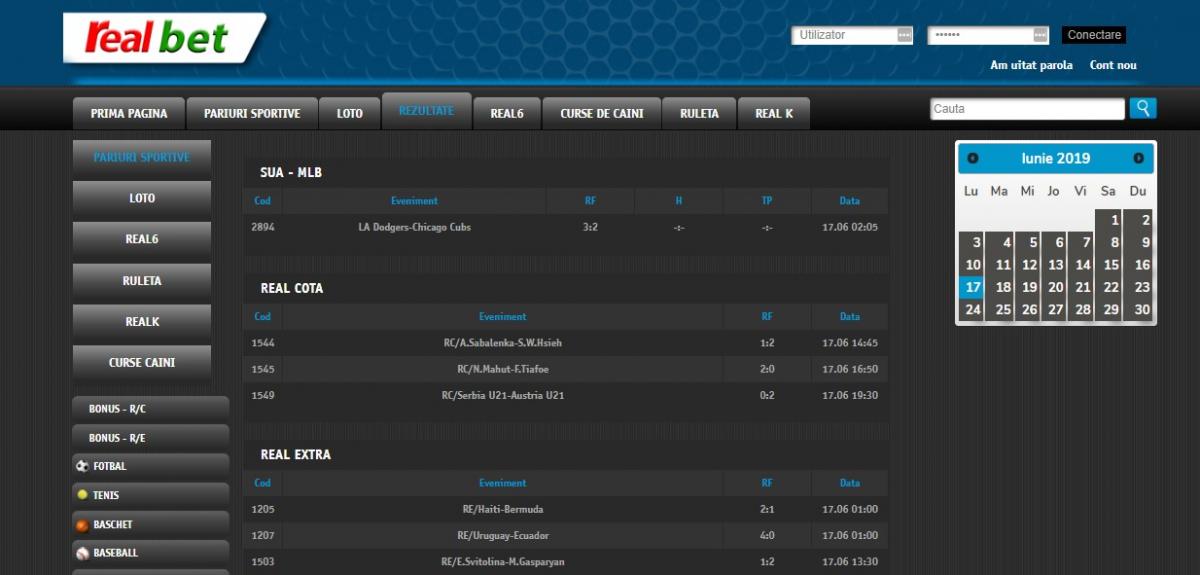
Task: Focus the password input field
Action: [989, 35]
